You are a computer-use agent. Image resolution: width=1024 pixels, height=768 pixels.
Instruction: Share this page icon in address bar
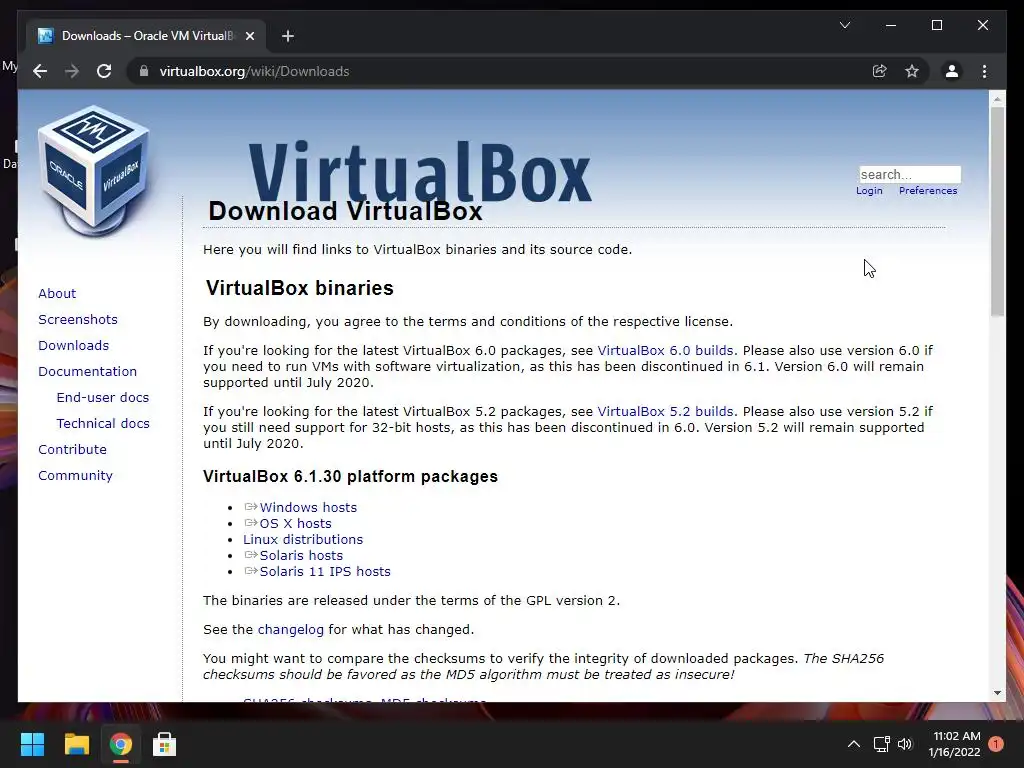880,71
